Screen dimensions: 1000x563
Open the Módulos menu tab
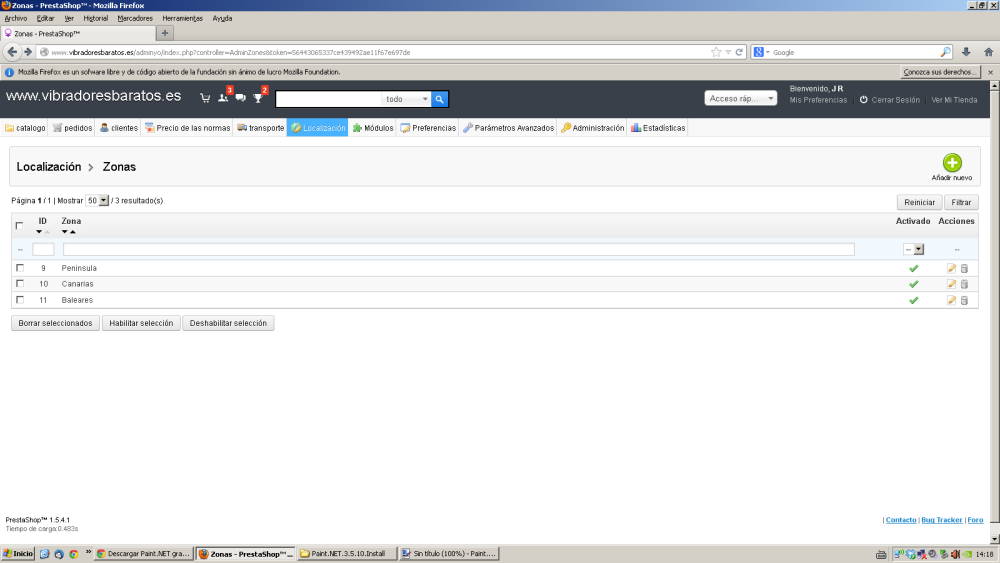point(372,128)
